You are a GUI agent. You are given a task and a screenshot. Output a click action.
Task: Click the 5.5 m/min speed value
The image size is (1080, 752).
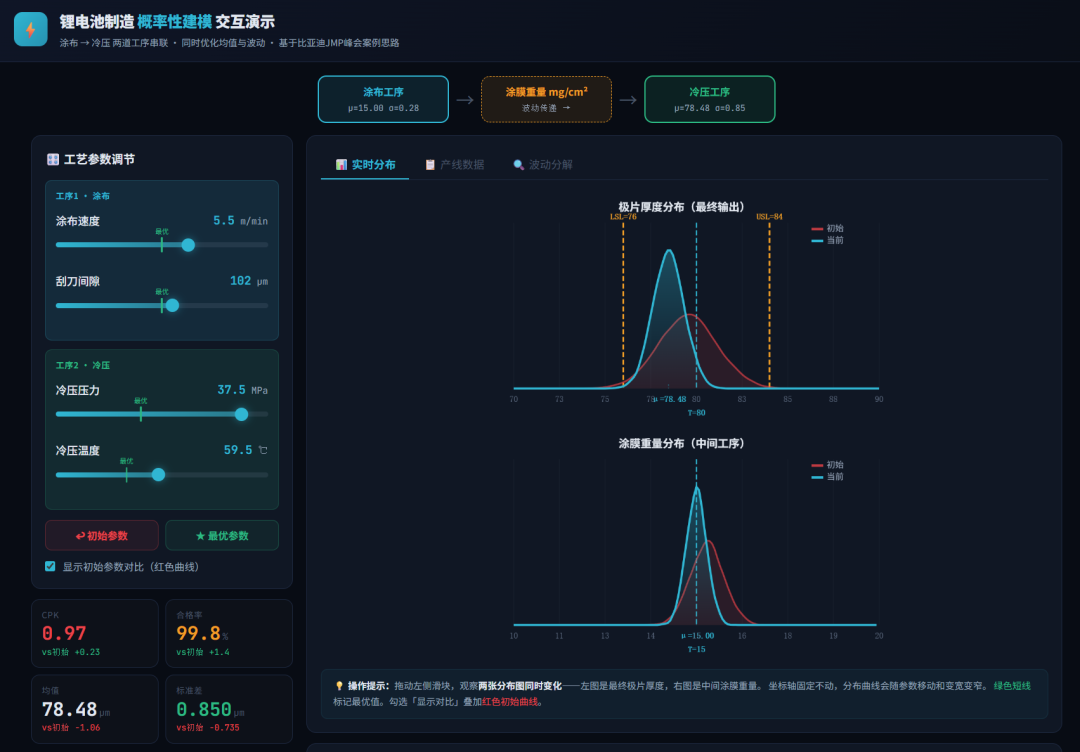(240, 221)
